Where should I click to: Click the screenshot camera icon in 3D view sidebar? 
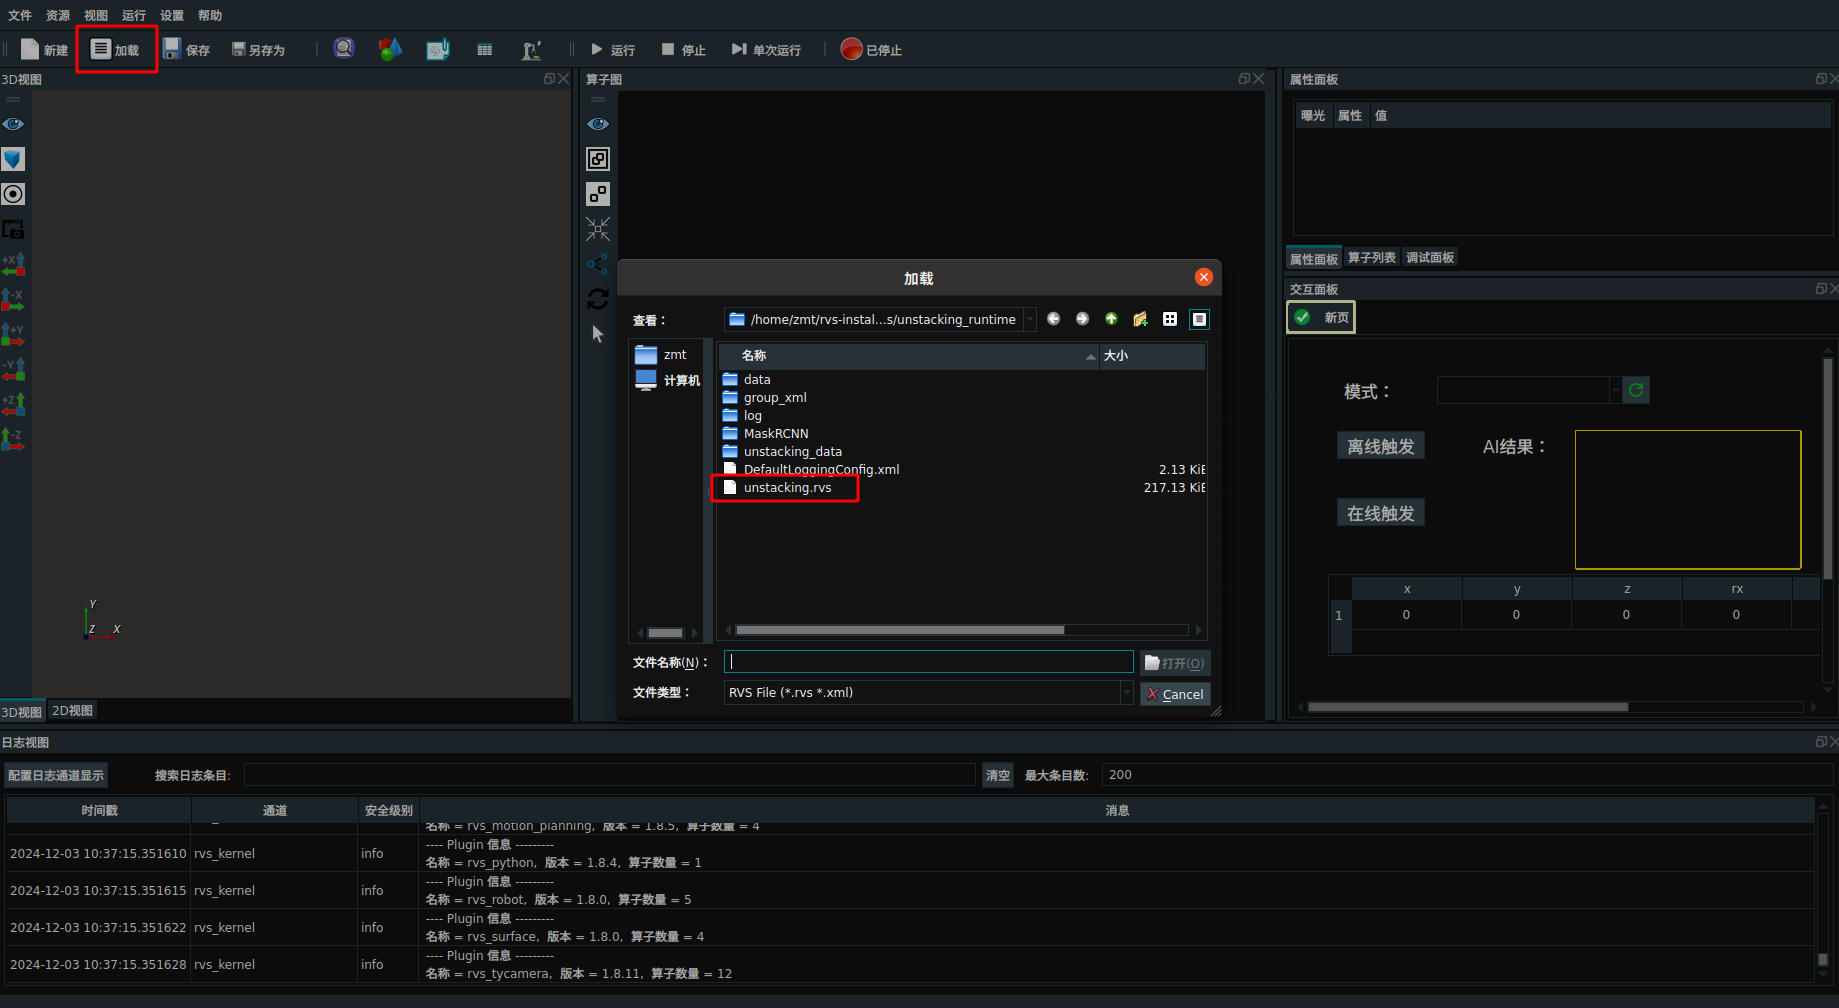[x=13, y=229]
